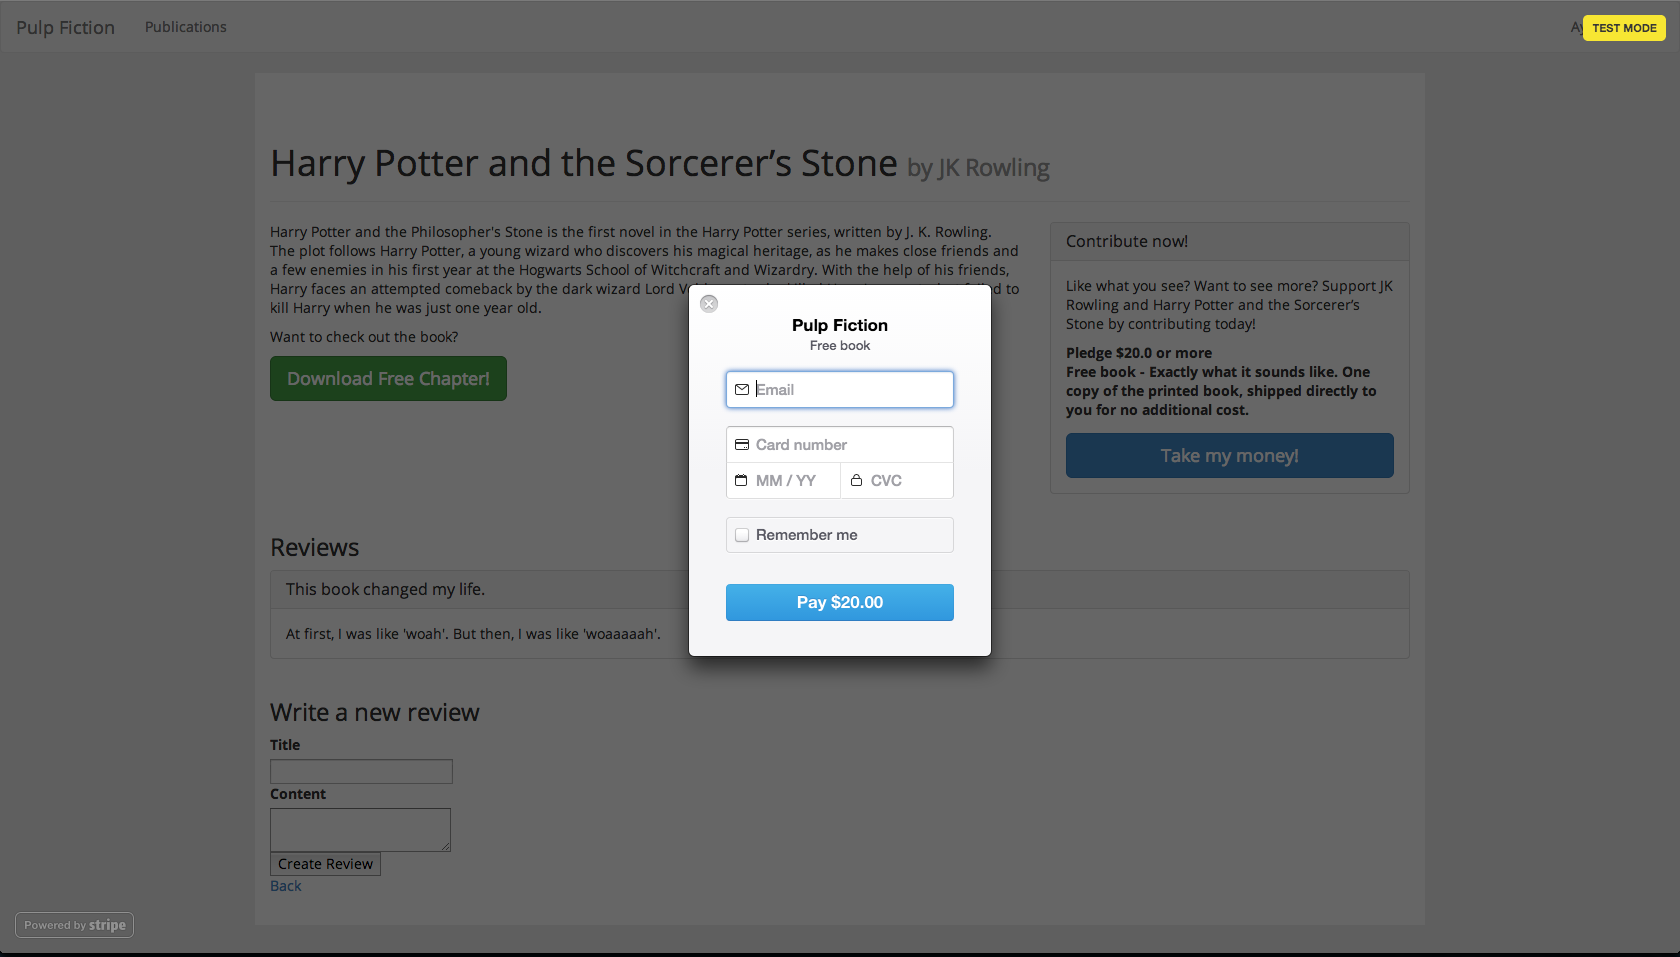
Task: Open the Publications menu item
Action: [x=186, y=27]
